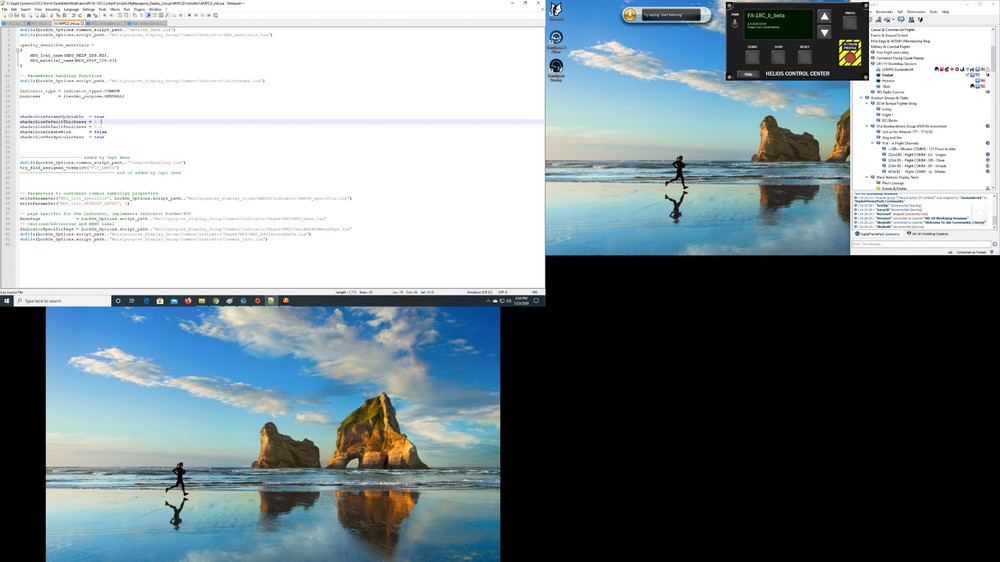Click the Helios button at bottom left
Screen dimensions: 1000x562
click(x=748, y=74)
